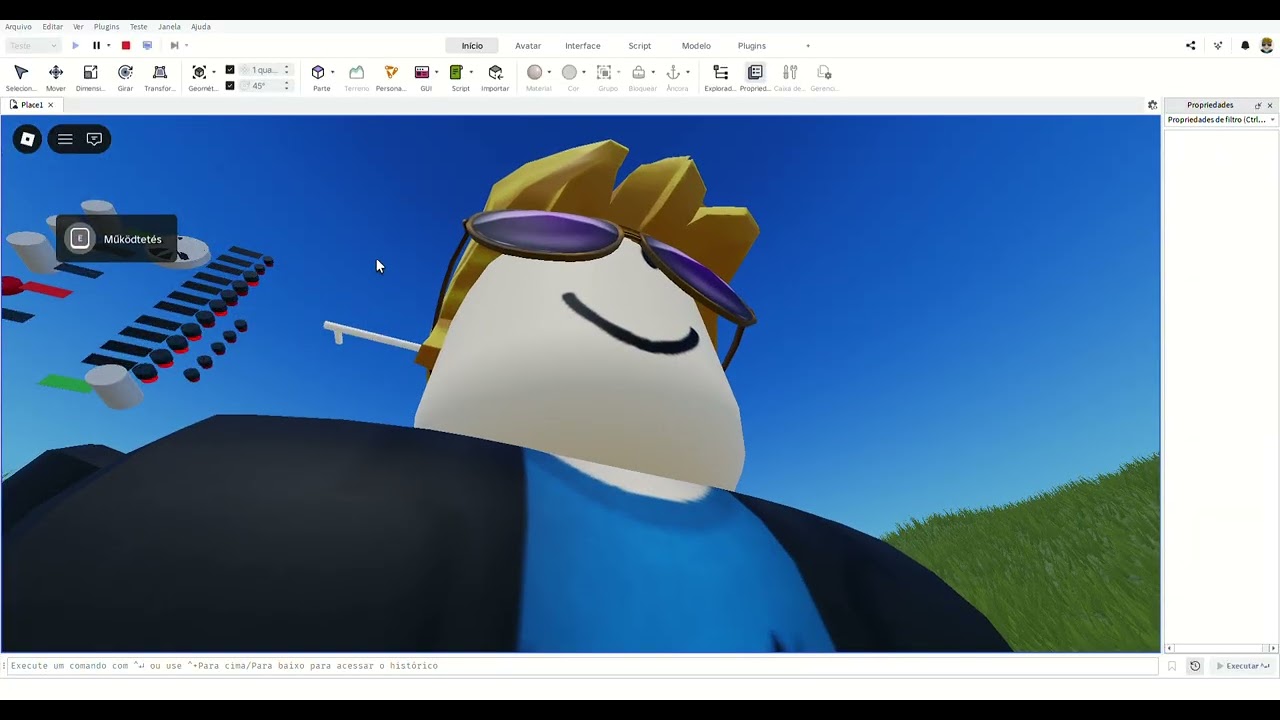This screenshot has height=720, width=1280.
Task: Click the Cor color icon
Action: (569, 73)
